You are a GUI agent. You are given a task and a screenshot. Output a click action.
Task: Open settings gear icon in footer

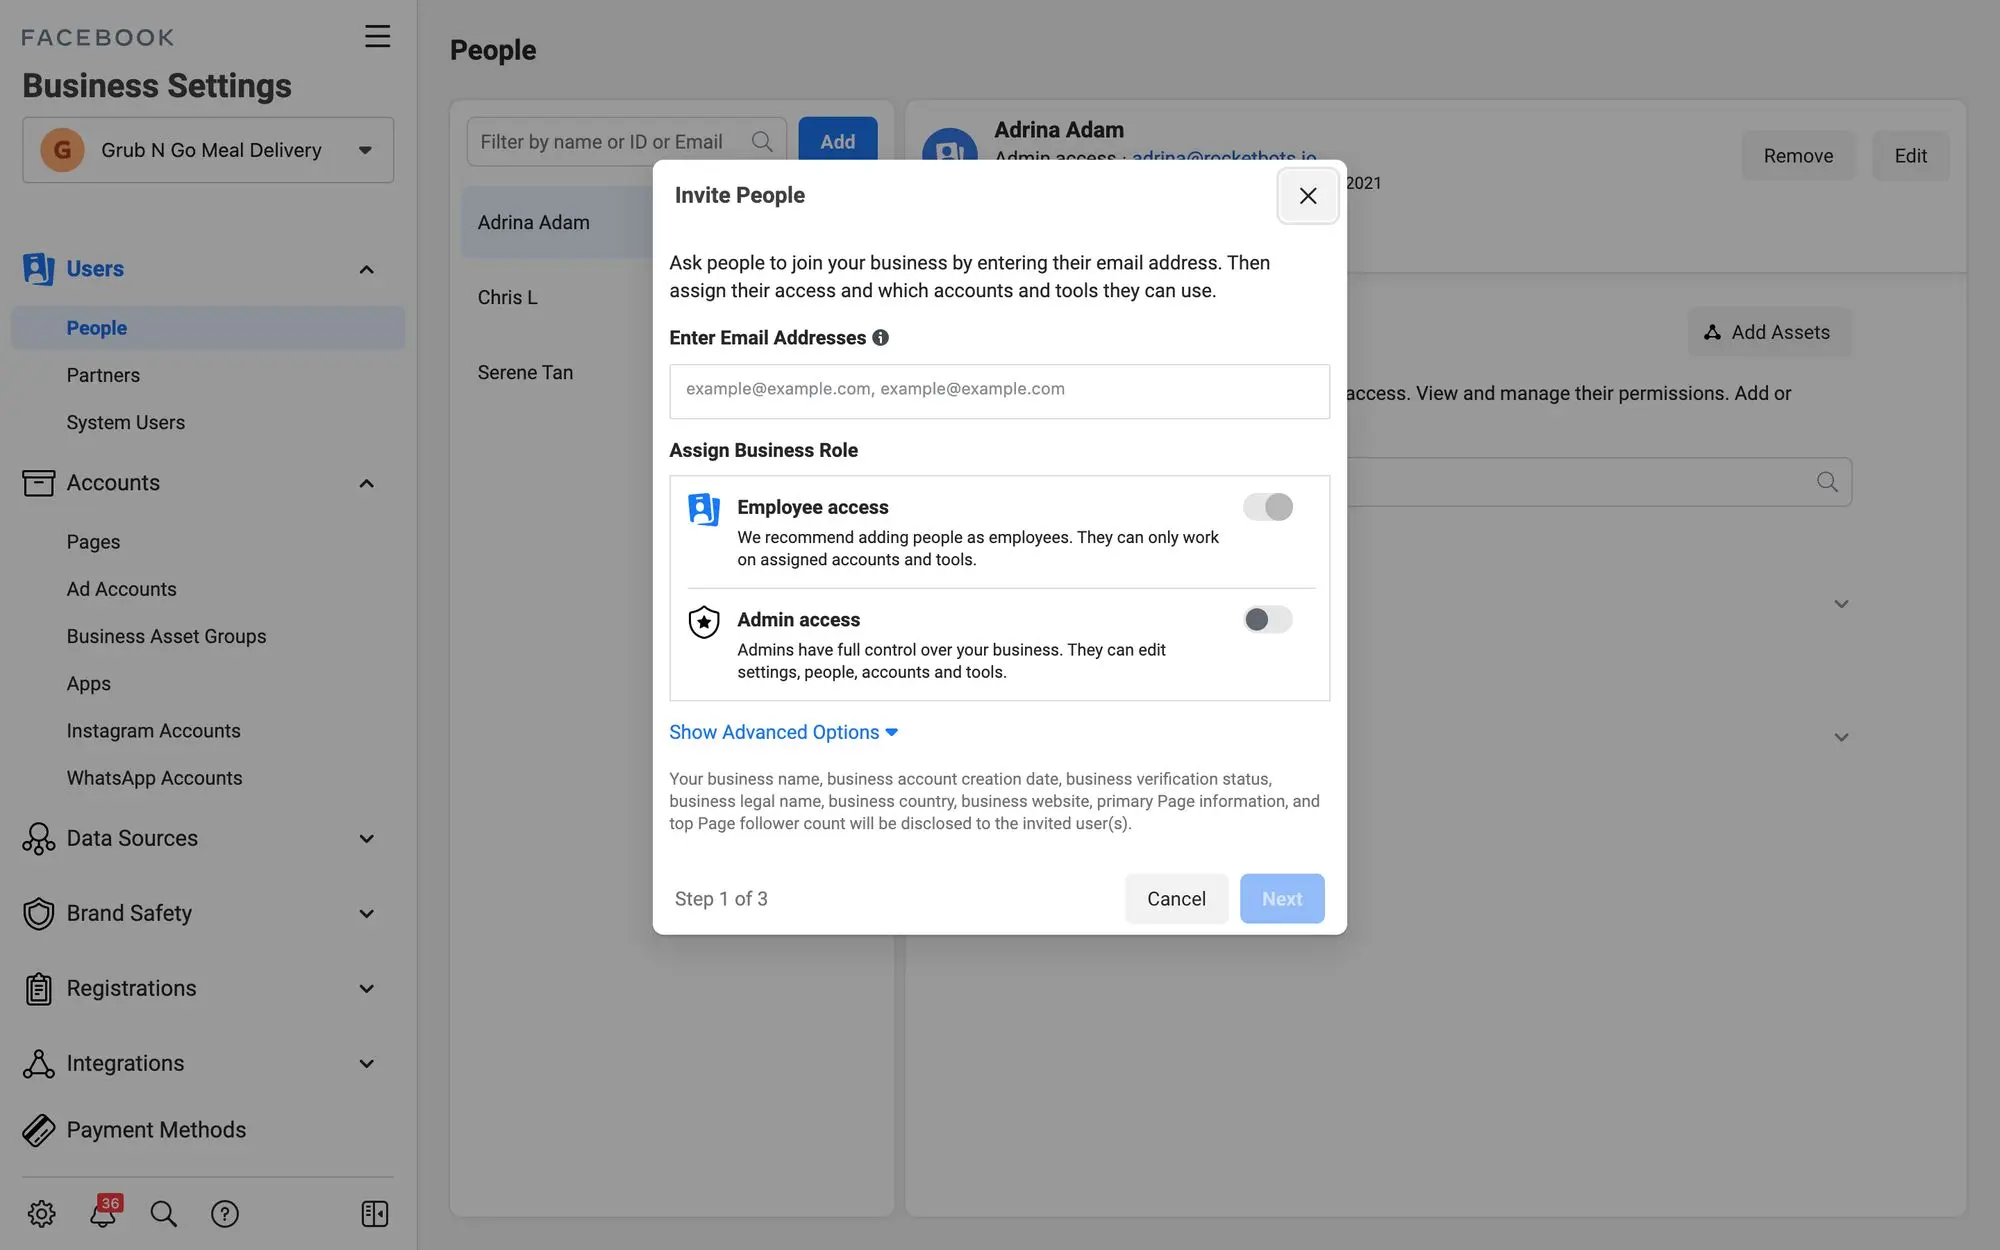[x=41, y=1214]
